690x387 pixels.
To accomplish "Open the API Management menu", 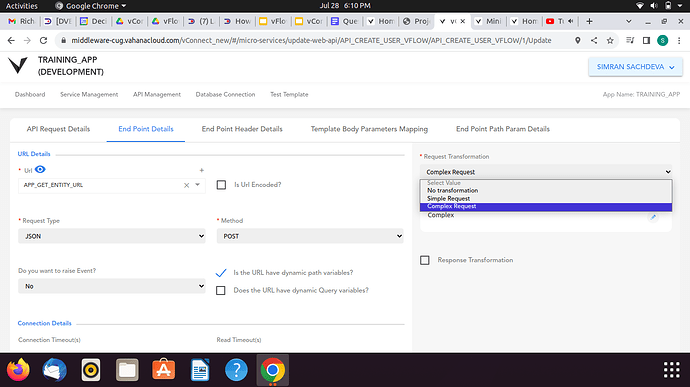I will coord(157,94).
